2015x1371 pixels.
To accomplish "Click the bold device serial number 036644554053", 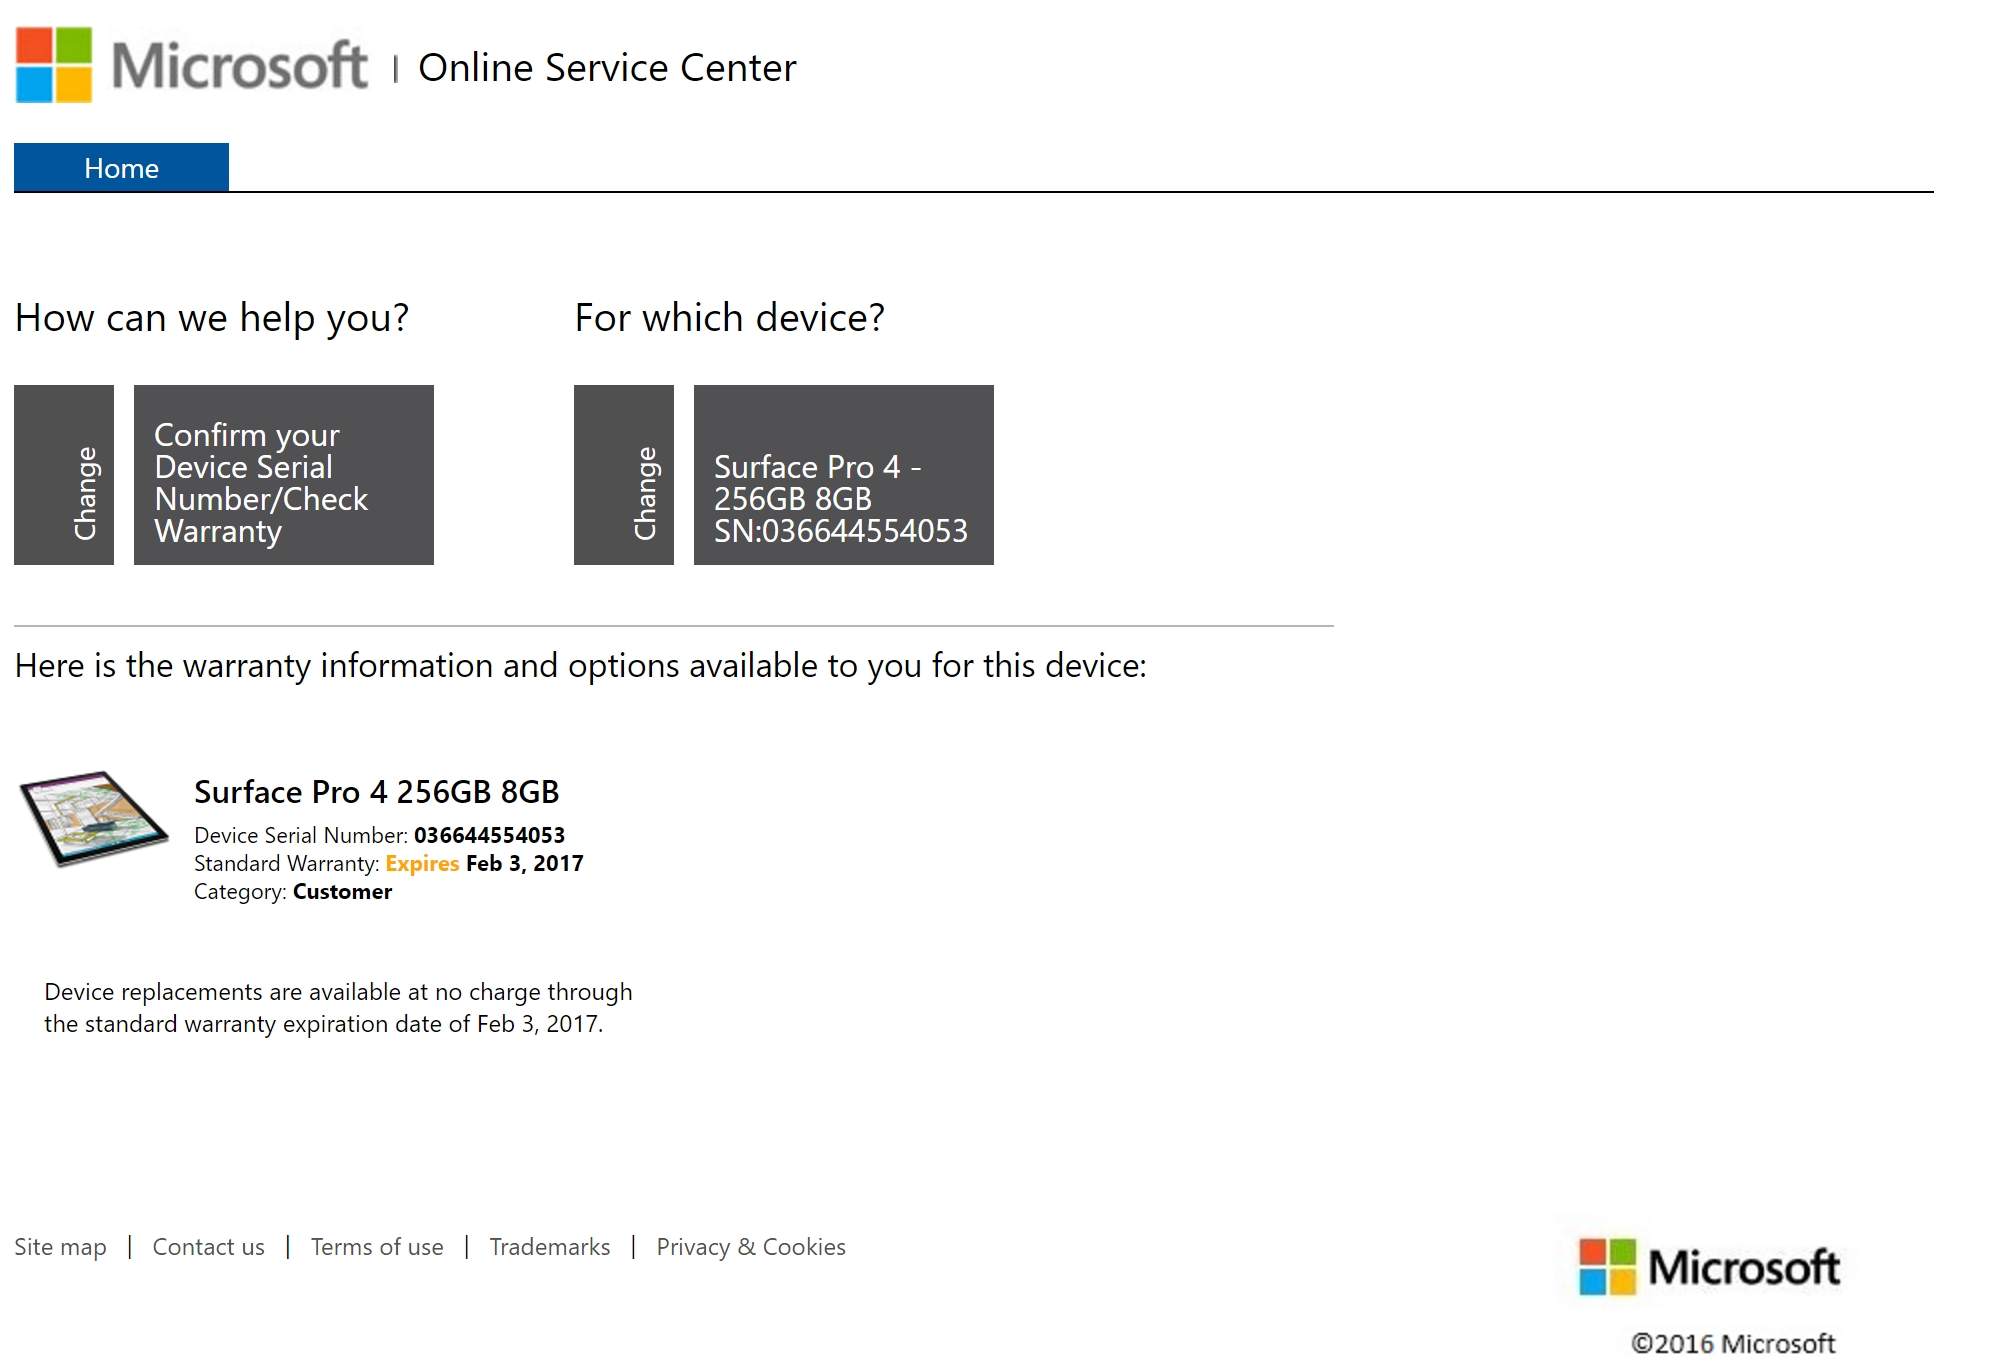I will coord(489,835).
